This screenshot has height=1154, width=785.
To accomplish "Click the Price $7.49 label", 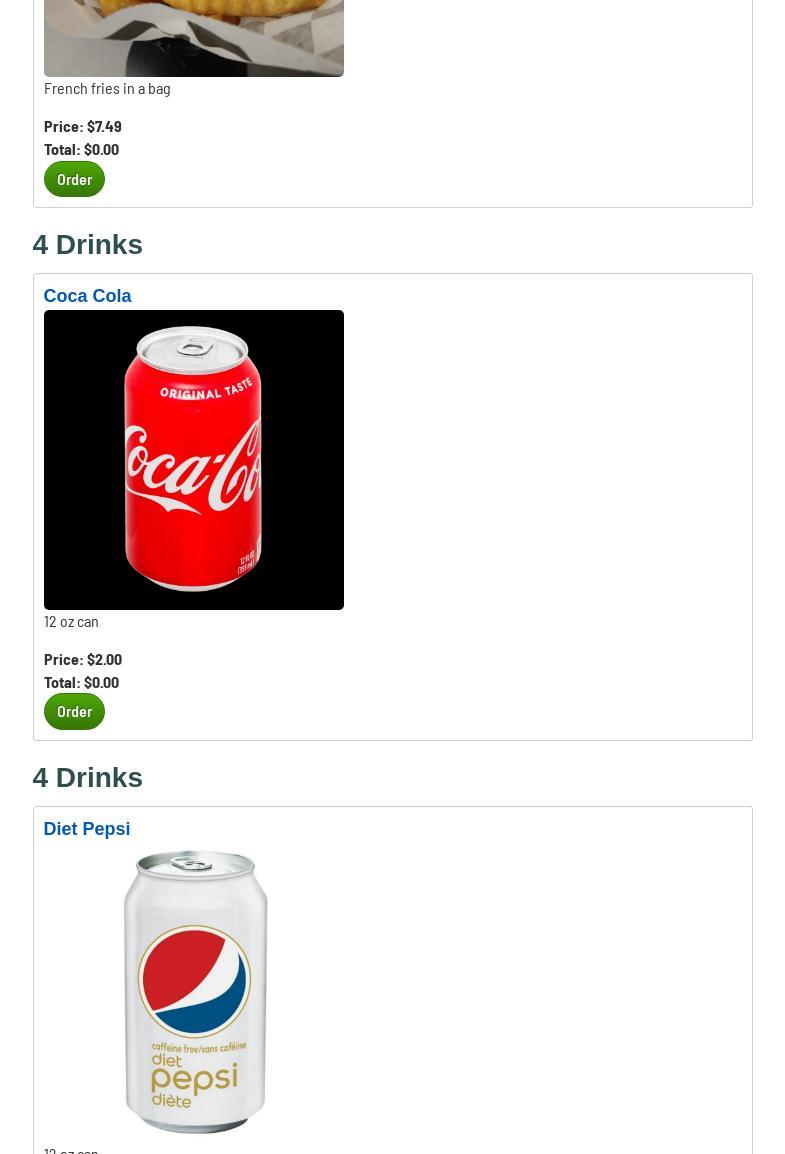I will coord(83,127).
